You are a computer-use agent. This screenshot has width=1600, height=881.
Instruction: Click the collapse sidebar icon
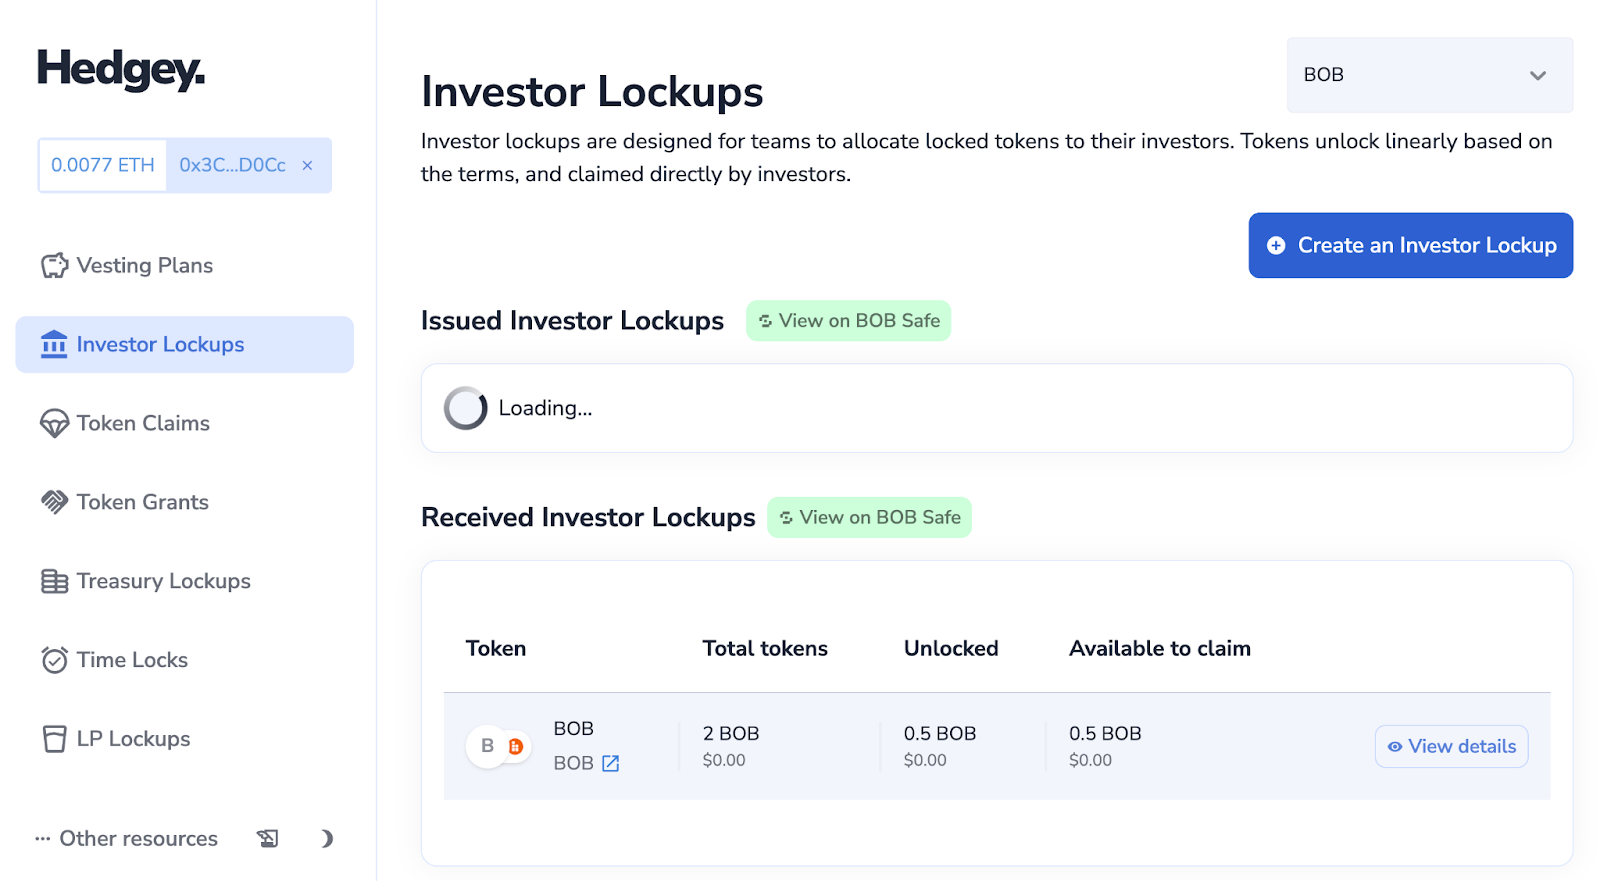(268, 838)
